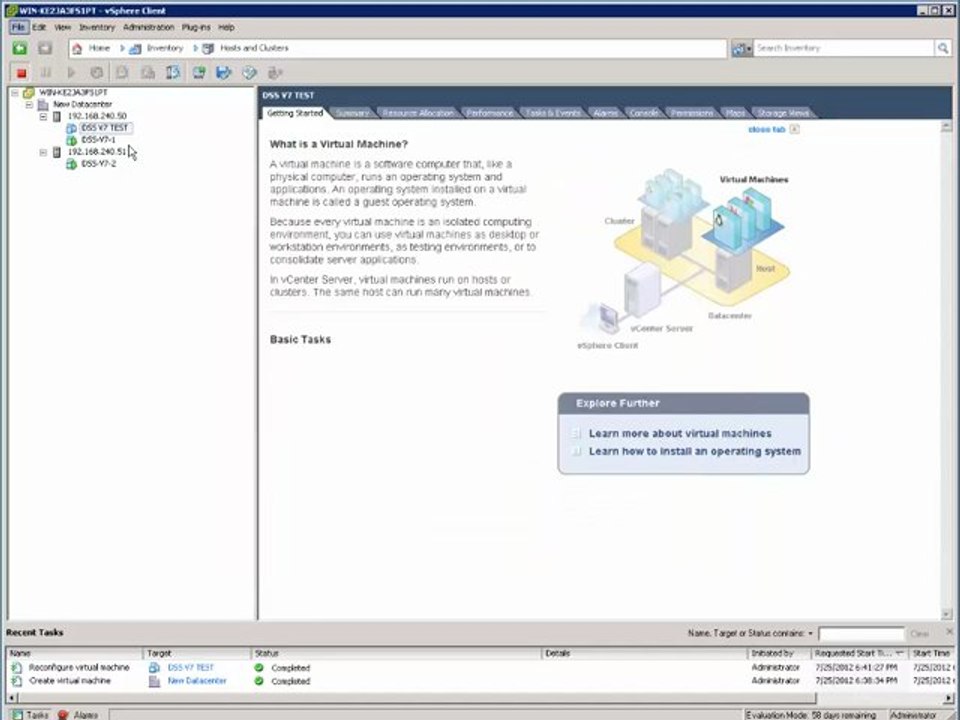Click the VM icon beside DSS-V7-1
Viewport: 960px width, 720px height.
72,140
